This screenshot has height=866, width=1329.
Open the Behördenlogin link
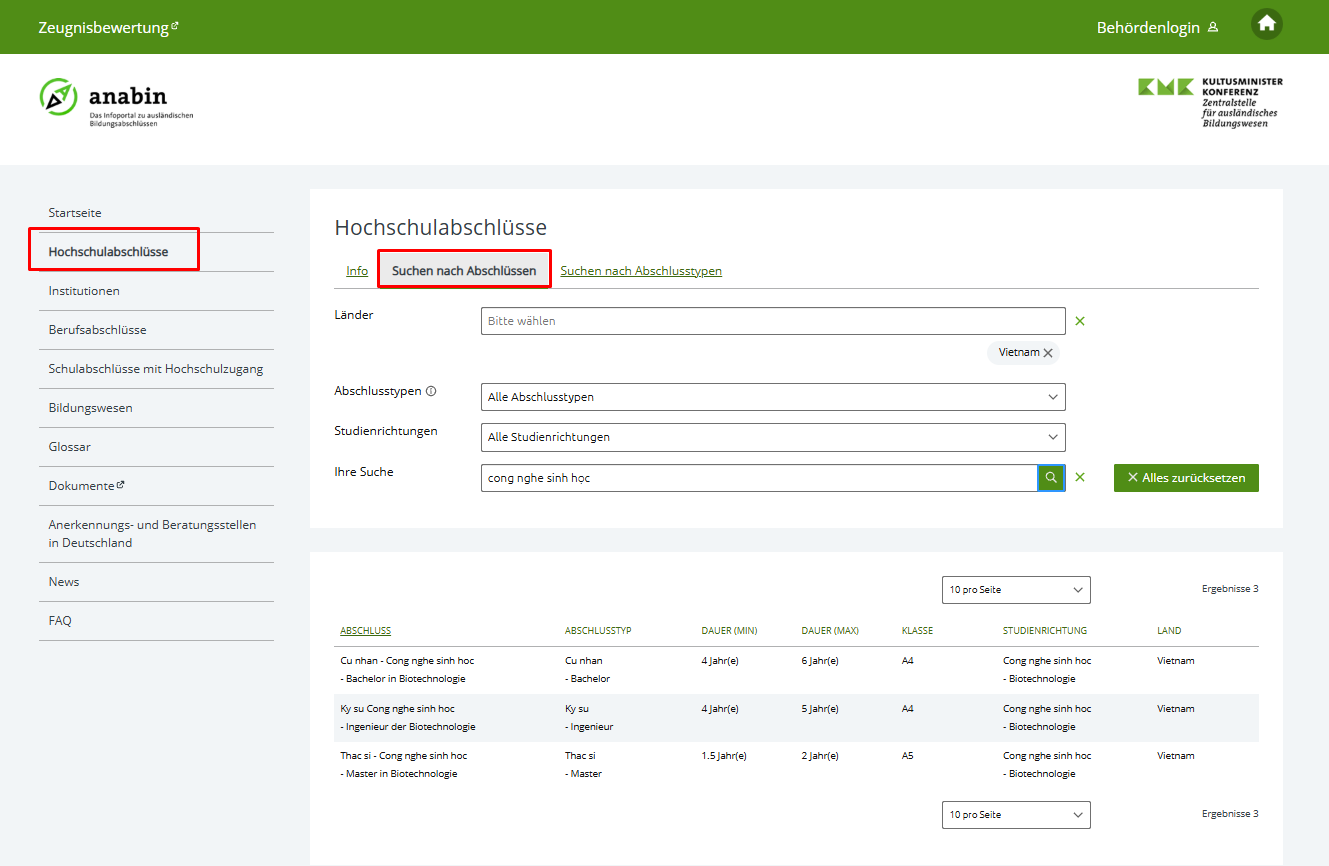(x=1157, y=28)
